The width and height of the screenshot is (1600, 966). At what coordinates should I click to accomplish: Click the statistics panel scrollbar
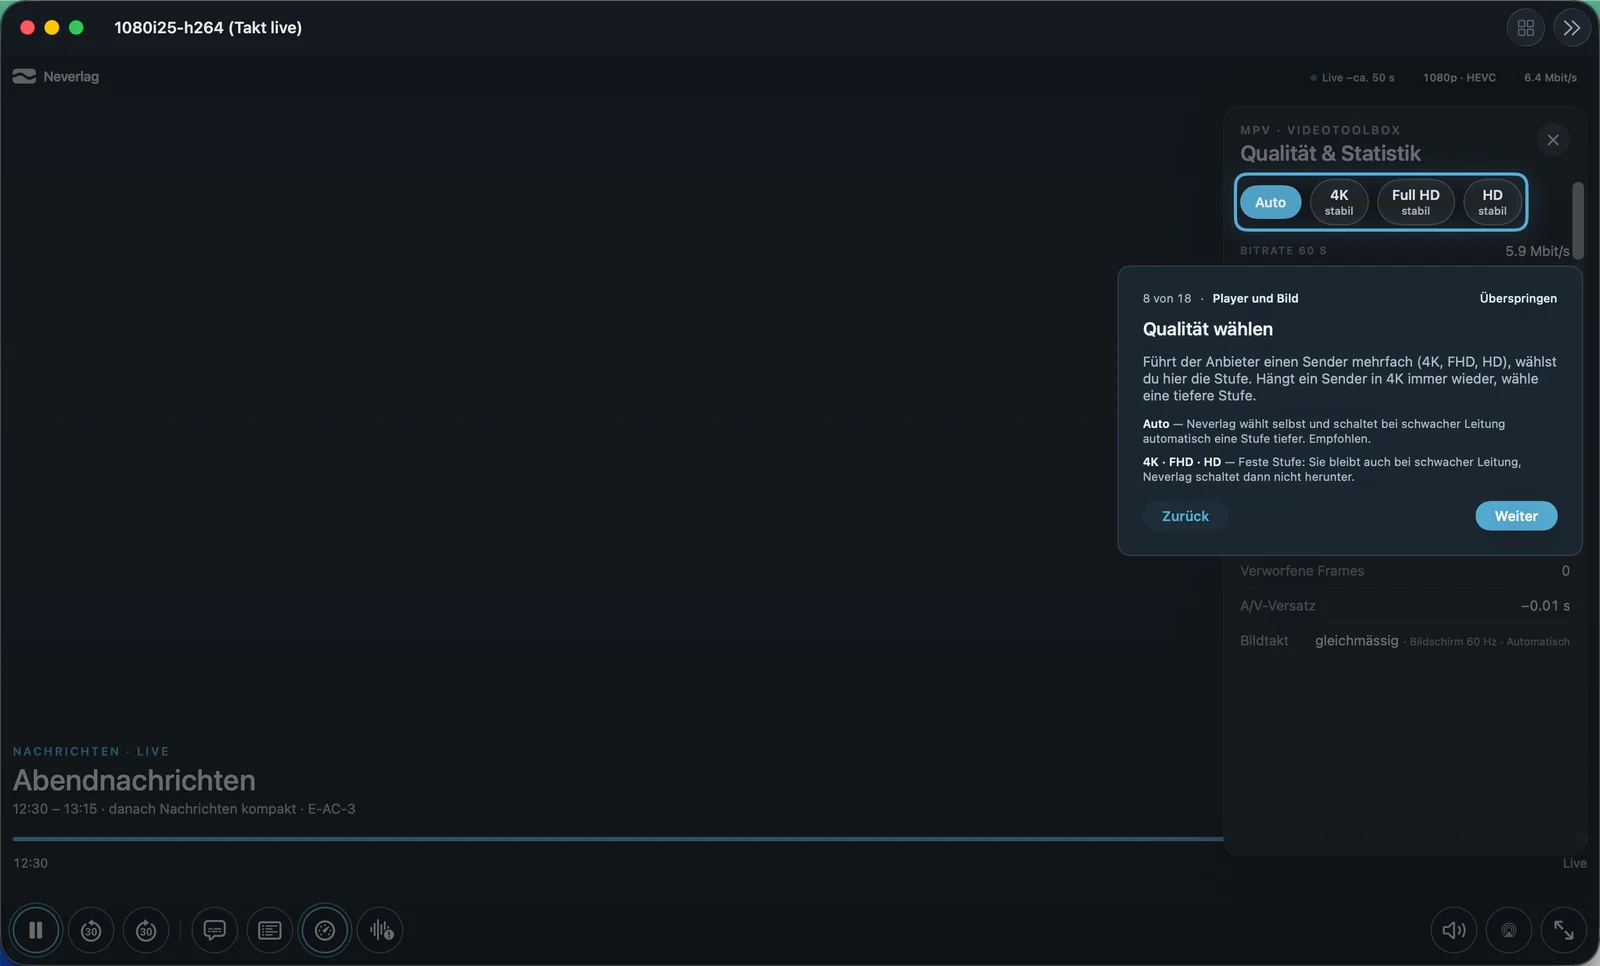(x=1578, y=221)
